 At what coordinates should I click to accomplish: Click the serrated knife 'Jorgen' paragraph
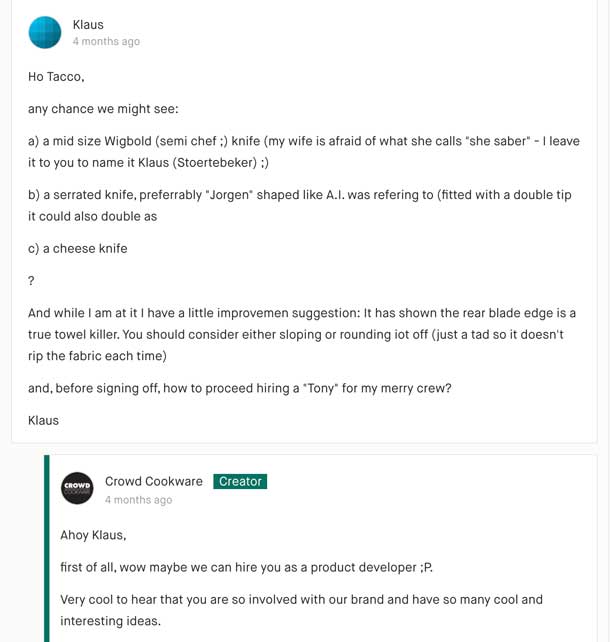[x=300, y=206]
